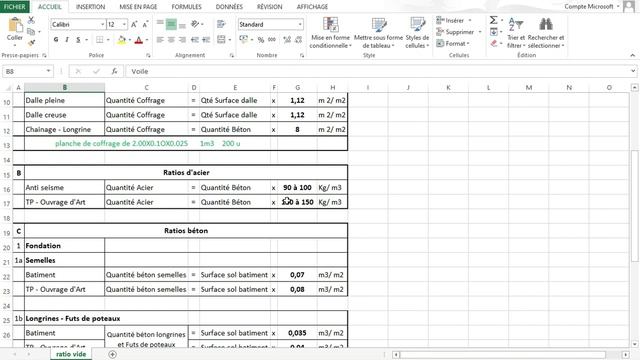This screenshot has width=640, height=360.
Task: Apply the red font color A
Action: click(x=138, y=40)
